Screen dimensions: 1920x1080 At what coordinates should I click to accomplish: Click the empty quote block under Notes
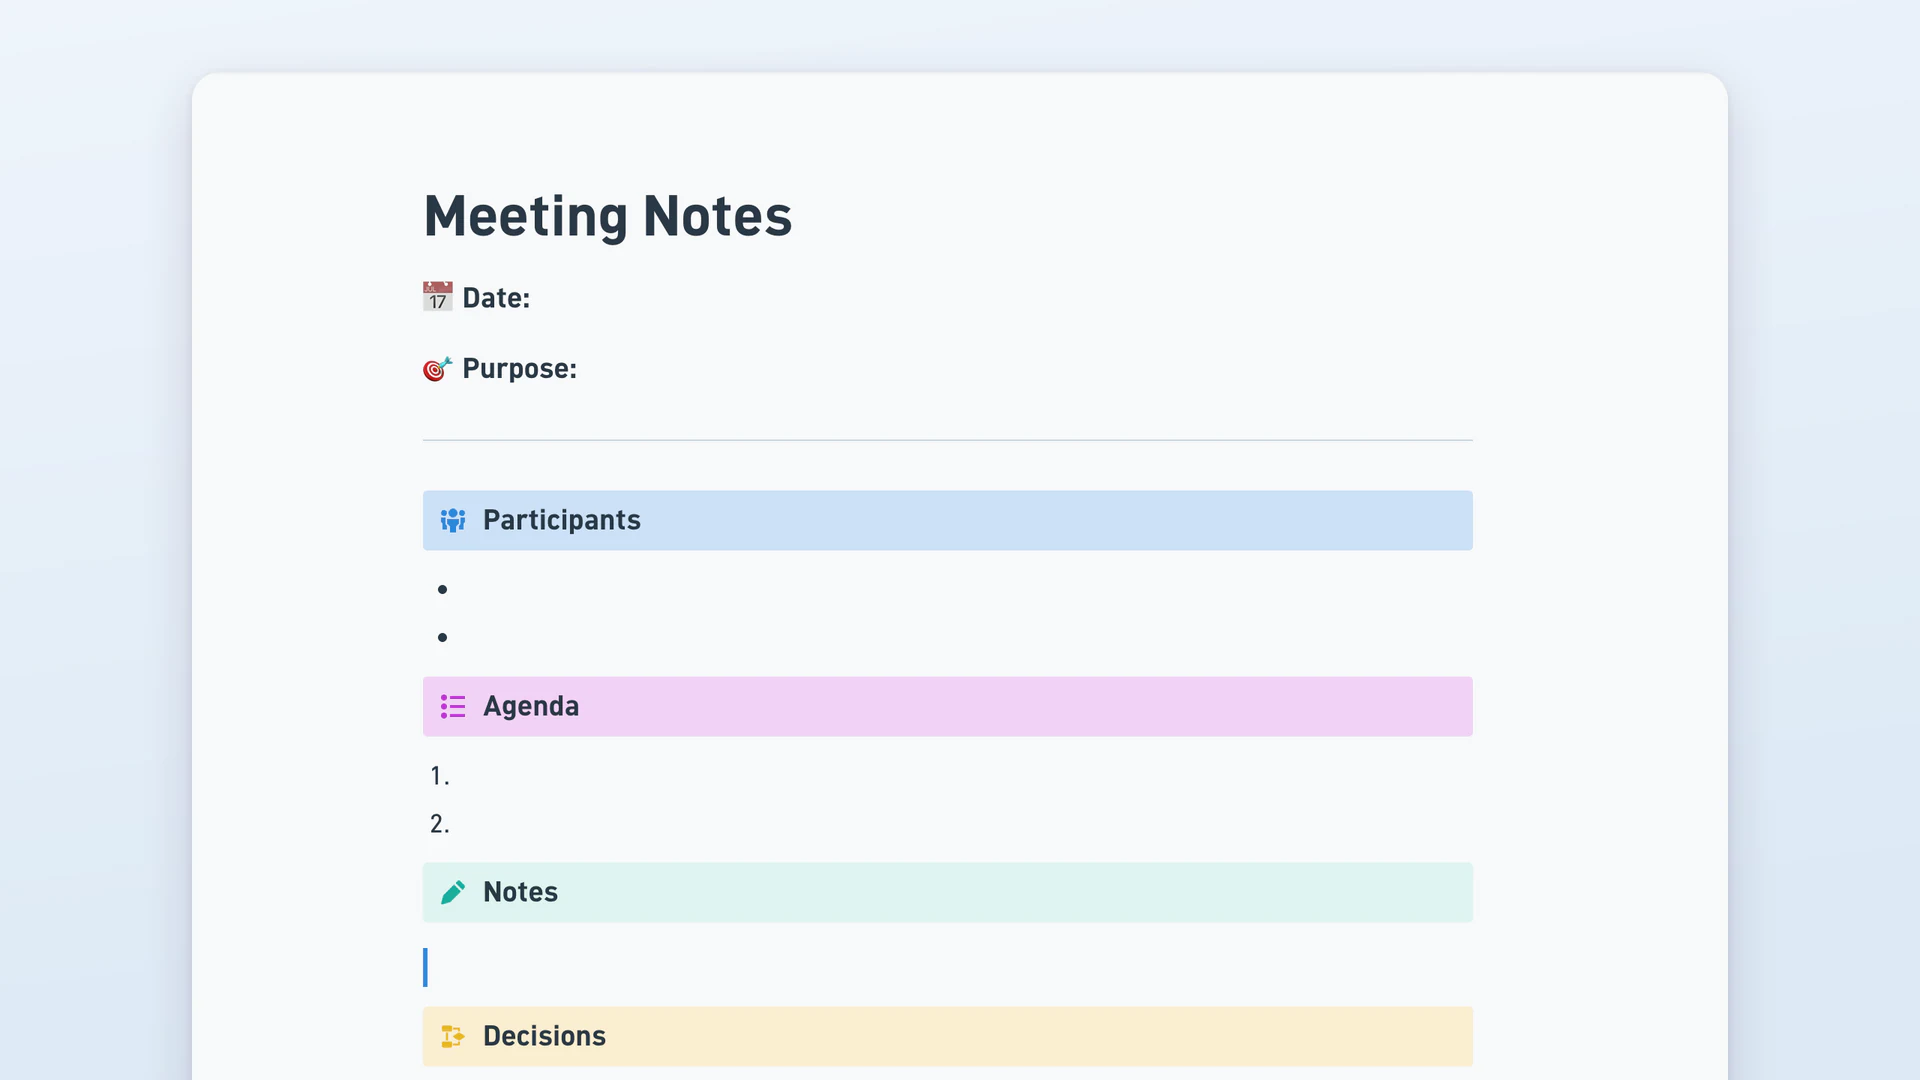[x=948, y=968]
